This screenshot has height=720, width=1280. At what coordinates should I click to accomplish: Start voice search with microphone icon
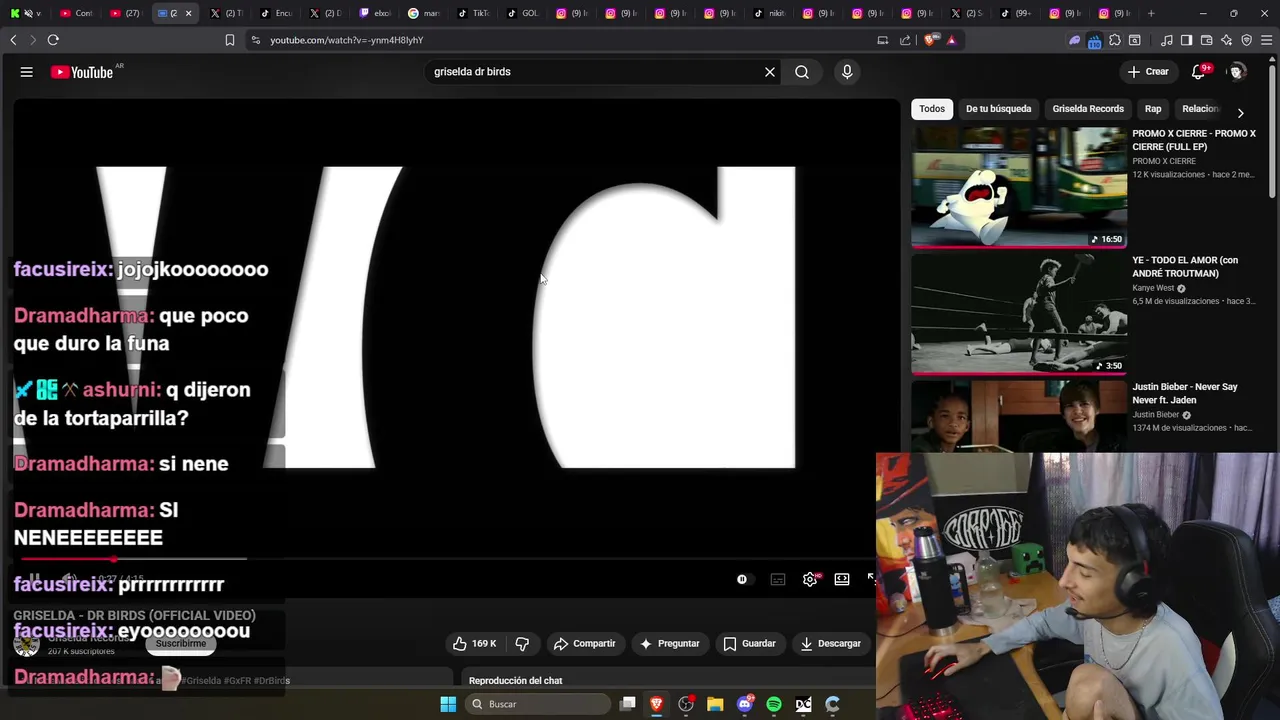(x=847, y=72)
